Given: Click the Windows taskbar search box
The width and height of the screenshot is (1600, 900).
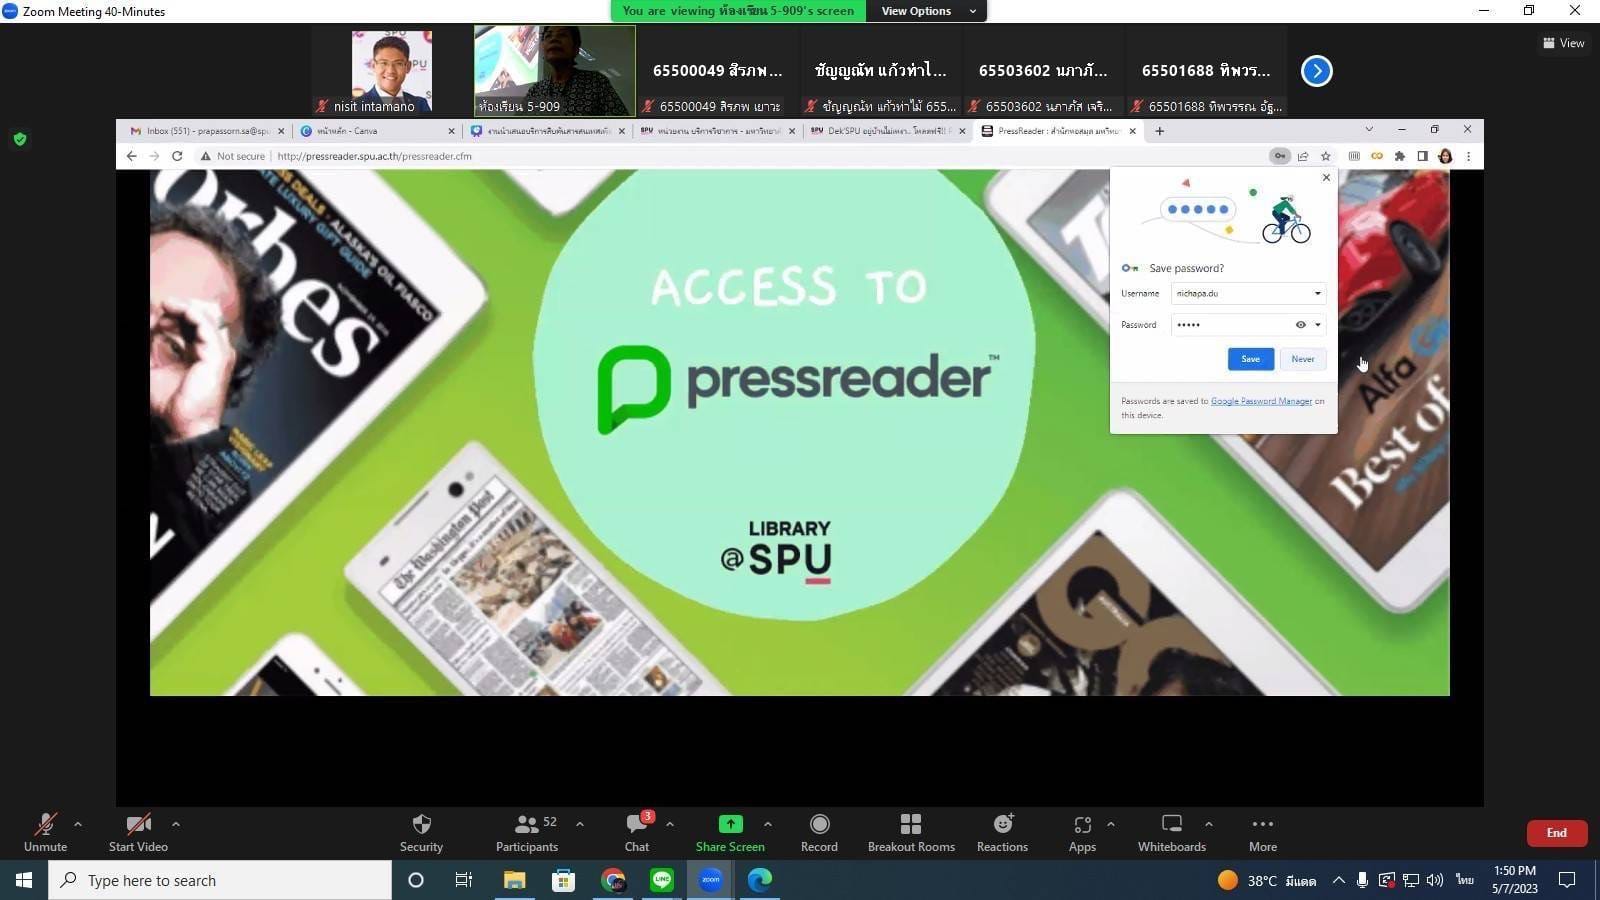Looking at the screenshot, I should point(220,880).
